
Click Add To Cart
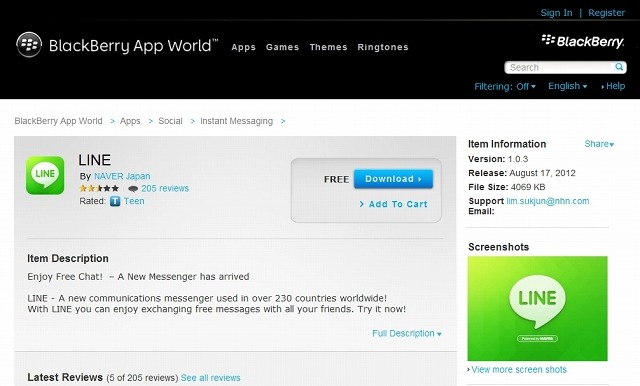[394, 204]
